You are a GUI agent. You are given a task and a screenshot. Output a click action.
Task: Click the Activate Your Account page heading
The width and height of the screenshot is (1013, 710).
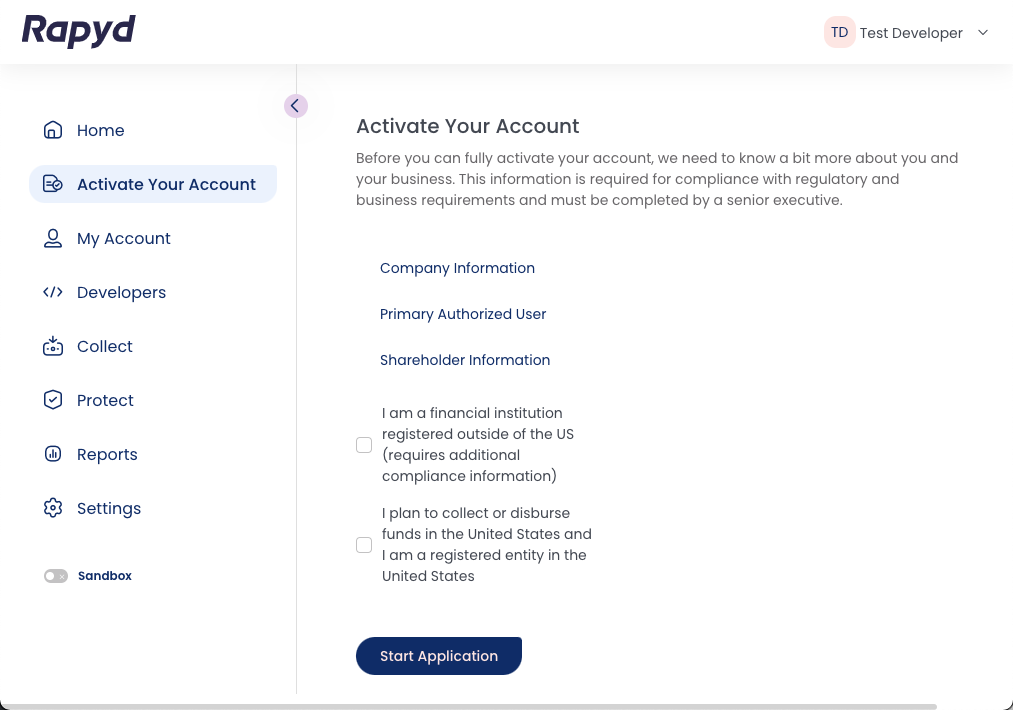468,126
